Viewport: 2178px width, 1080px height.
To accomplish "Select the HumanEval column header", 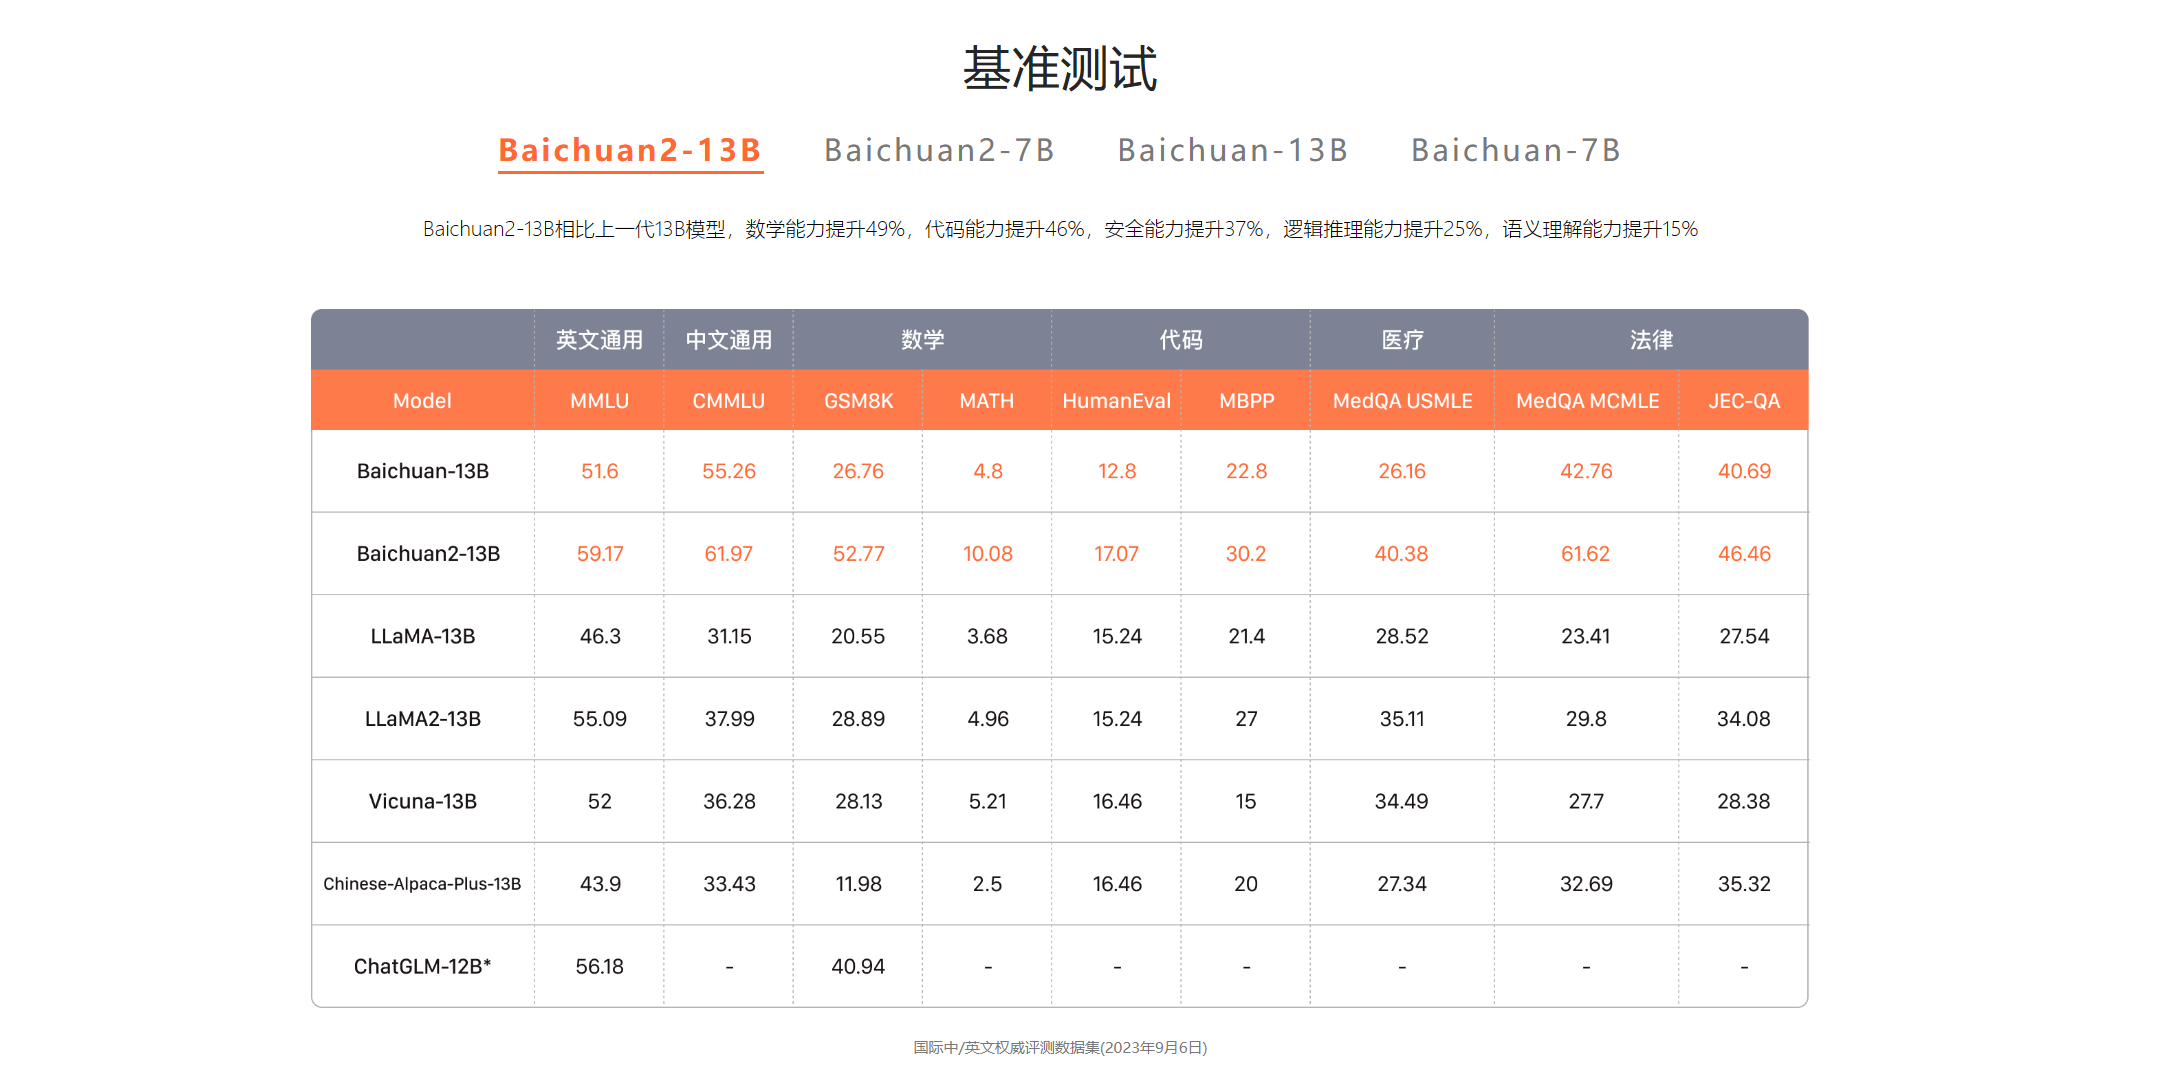I will tap(1116, 401).
